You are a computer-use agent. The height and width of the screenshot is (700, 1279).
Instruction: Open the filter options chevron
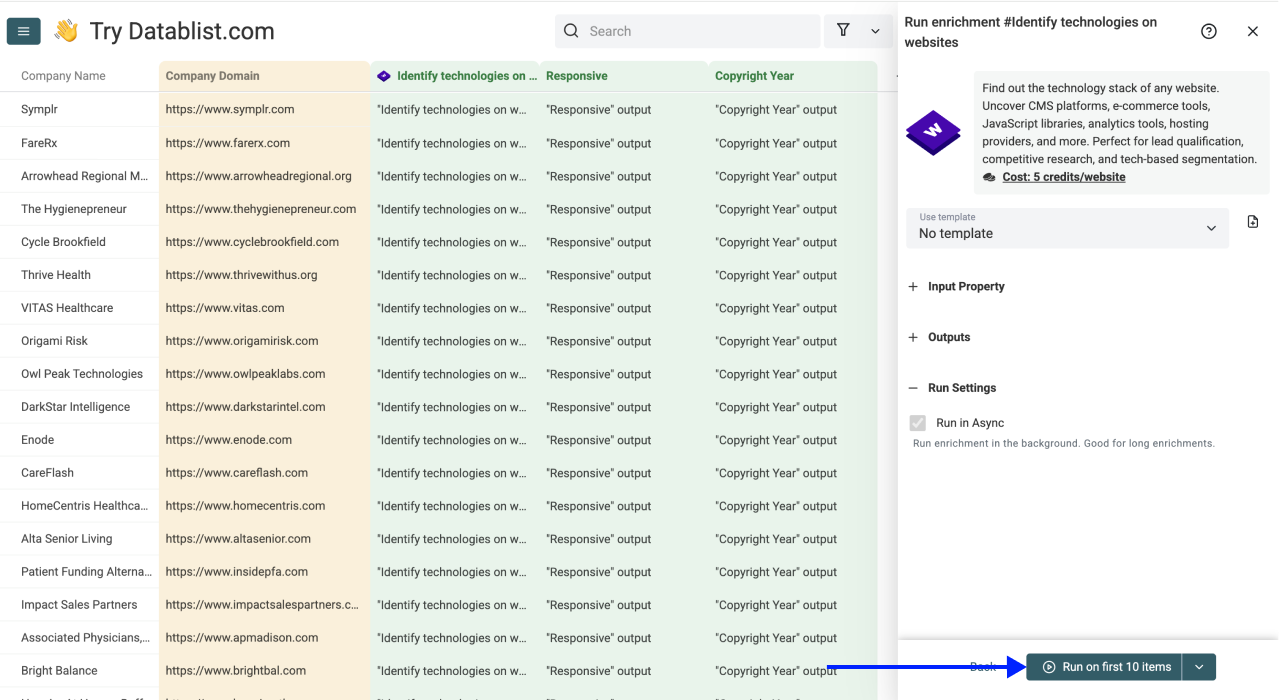click(875, 32)
